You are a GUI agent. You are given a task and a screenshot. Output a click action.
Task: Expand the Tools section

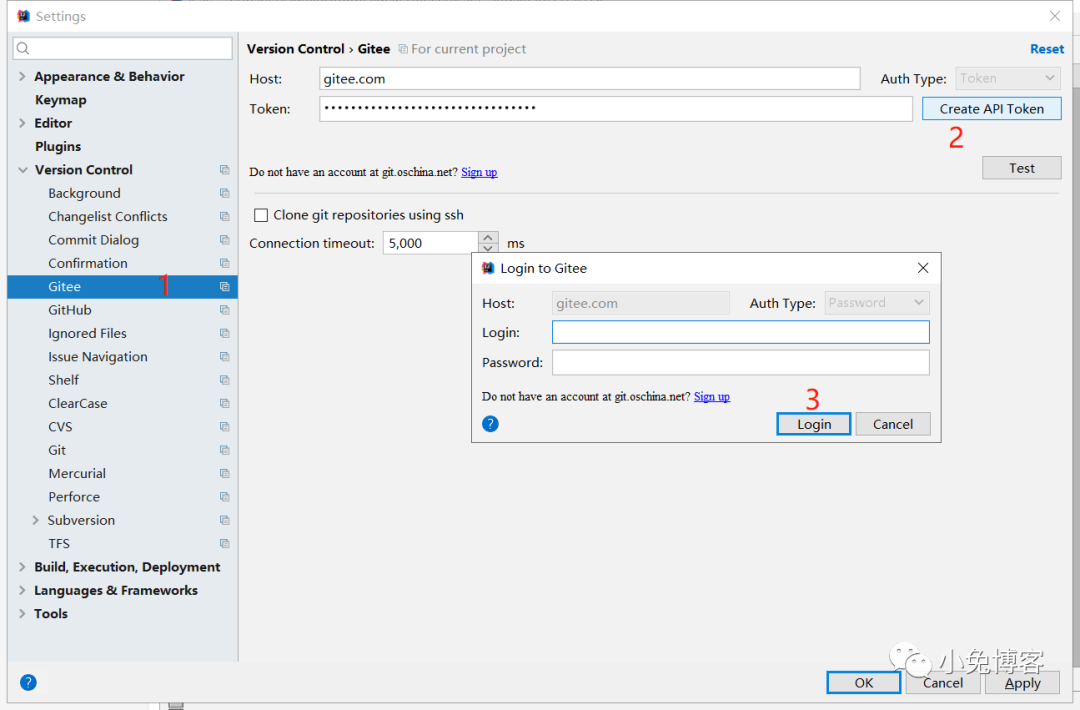(22, 614)
